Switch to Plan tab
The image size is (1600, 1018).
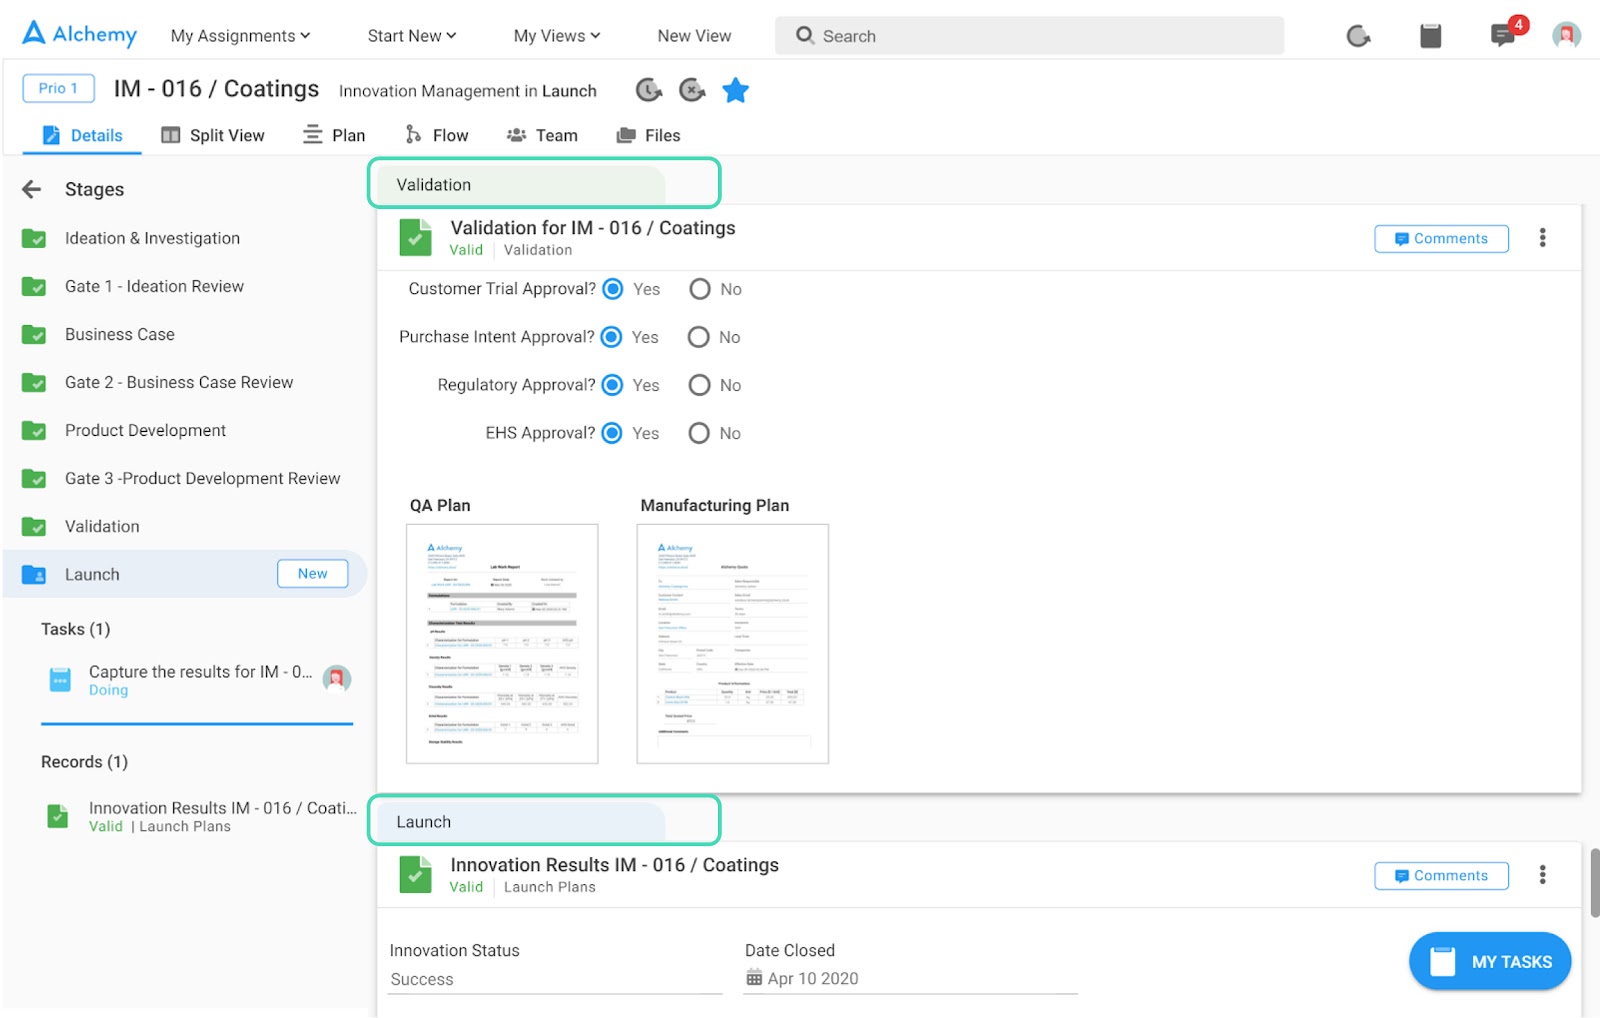point(334,135)
